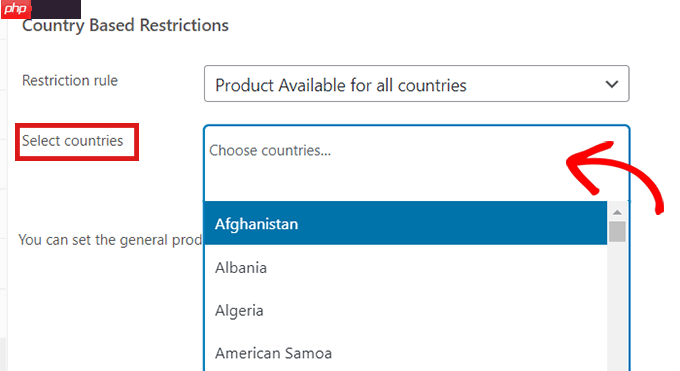Click the Restriction rule label
This screenshot has width=680, height=371.
click(x=70, y=81)
